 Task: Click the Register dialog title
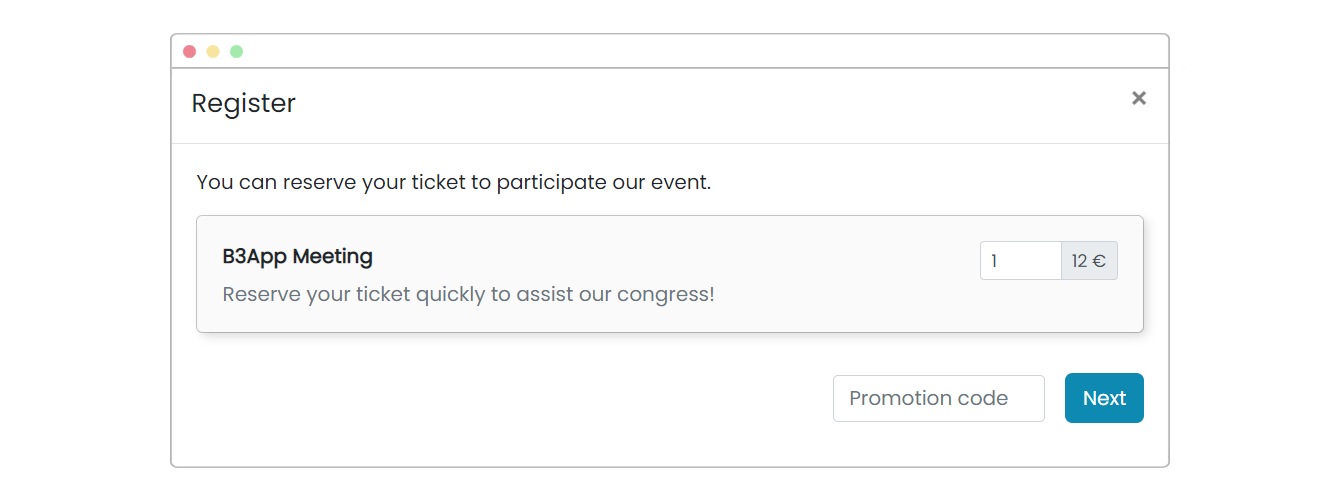(243, 103)
